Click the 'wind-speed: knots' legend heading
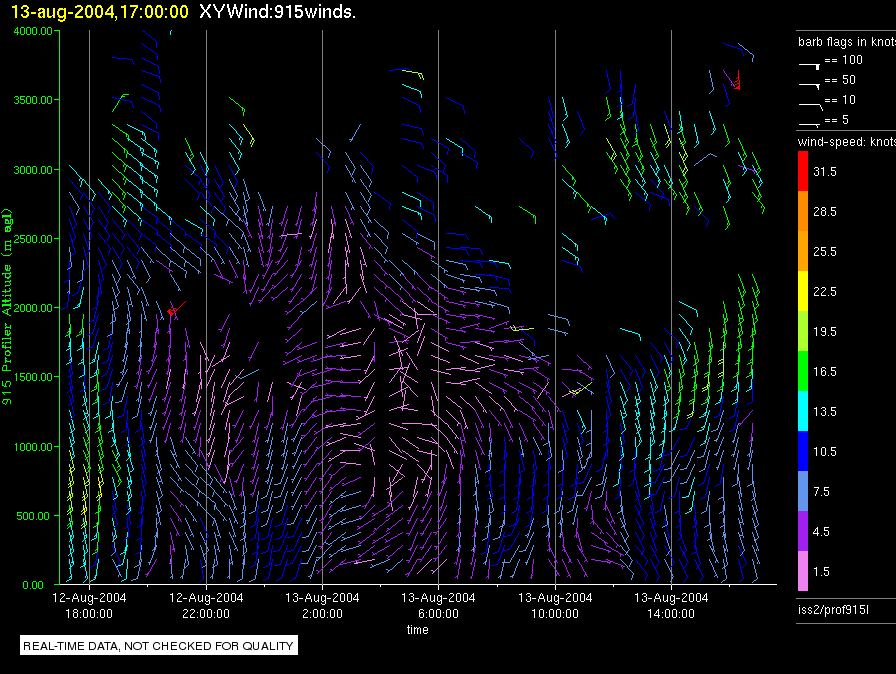896x674 pixels. [x=847, y=142]
